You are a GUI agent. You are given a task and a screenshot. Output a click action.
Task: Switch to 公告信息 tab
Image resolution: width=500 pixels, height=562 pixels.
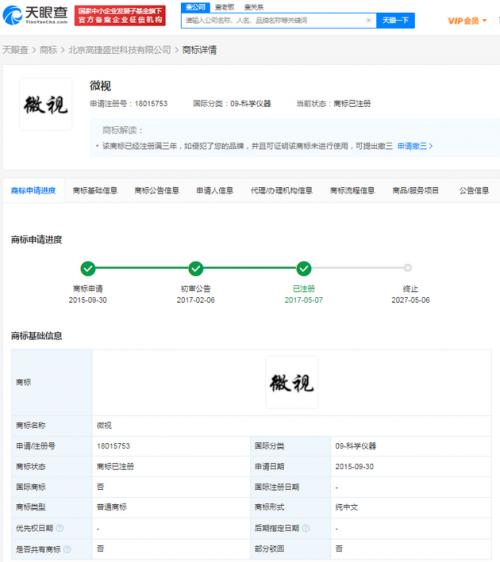[474, 190]
